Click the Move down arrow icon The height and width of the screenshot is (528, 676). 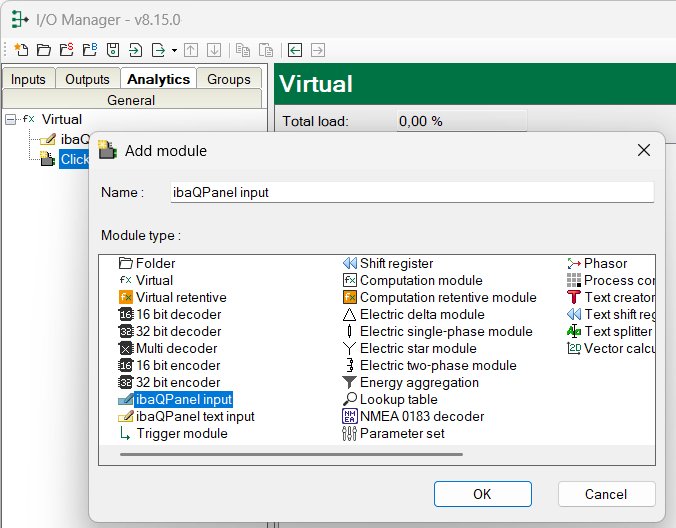pyautogui.click(x=214, y=50)
